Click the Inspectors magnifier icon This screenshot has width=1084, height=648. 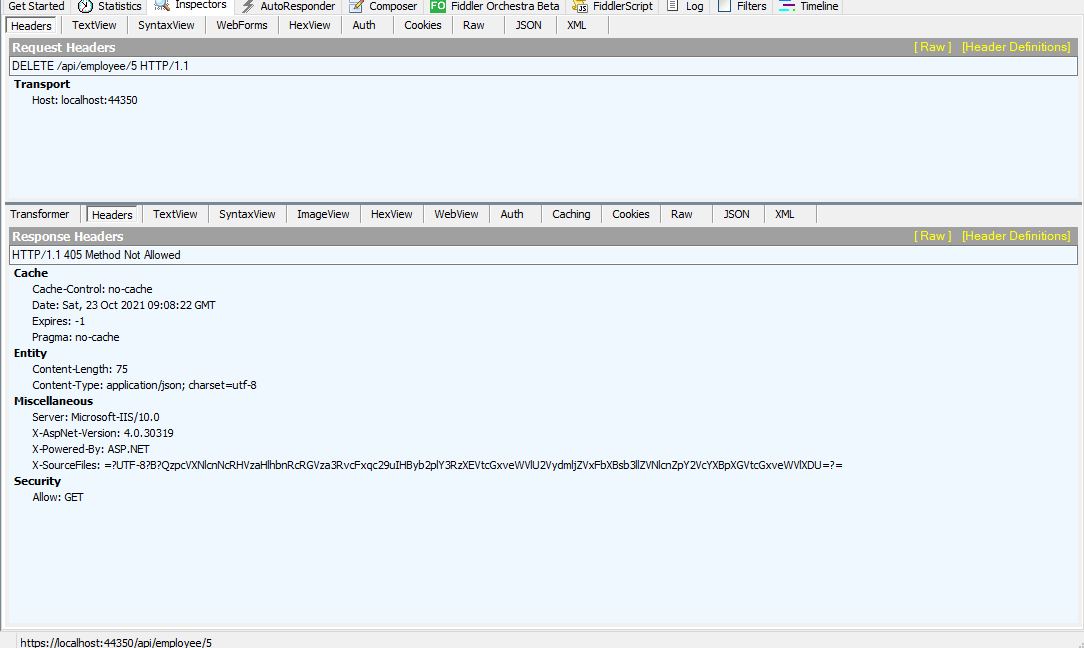coord(162,6)
